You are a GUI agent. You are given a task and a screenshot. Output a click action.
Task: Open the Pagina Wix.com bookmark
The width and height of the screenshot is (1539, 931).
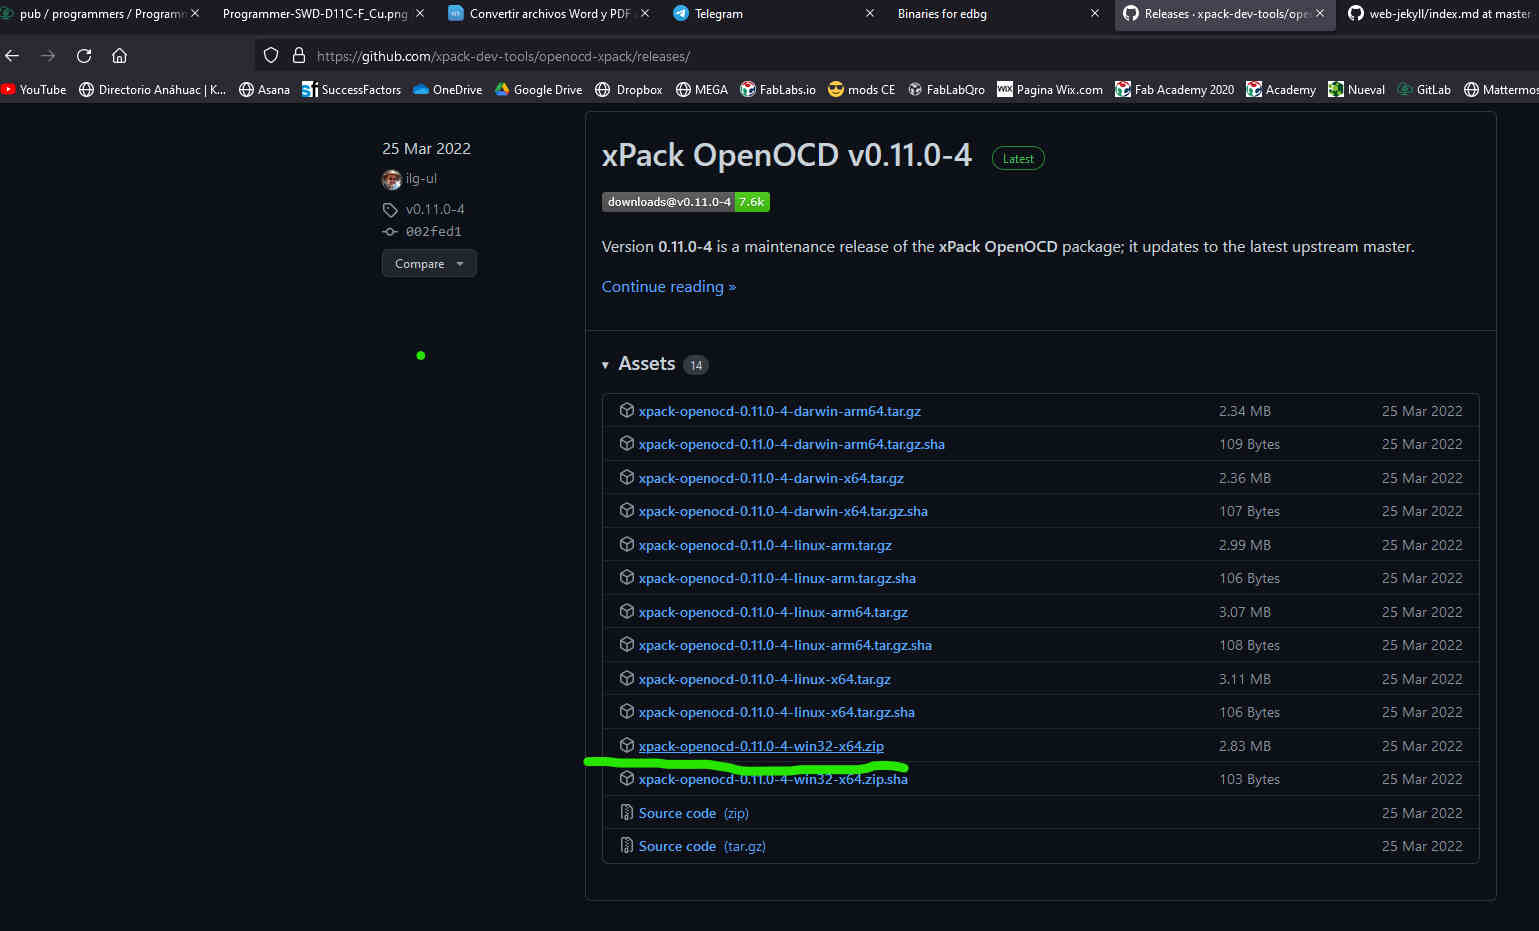pos(1050,90)
